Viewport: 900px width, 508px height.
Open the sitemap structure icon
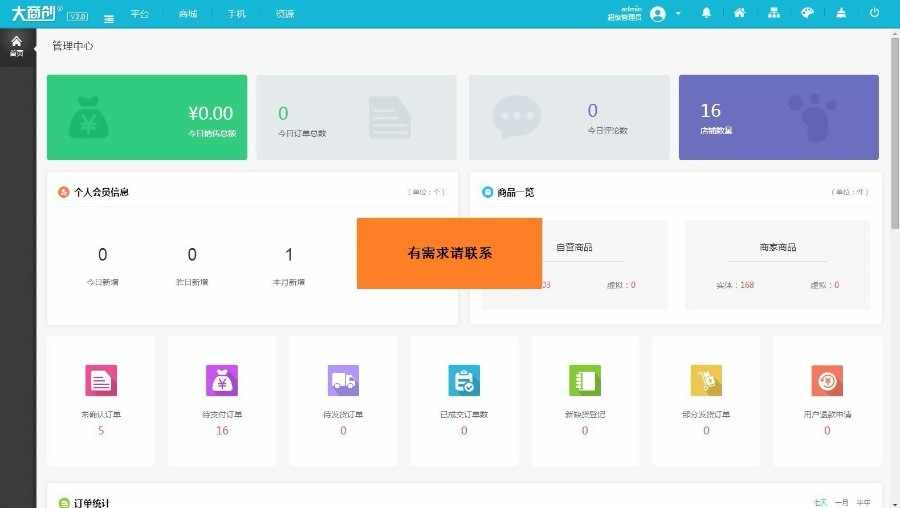click(774, 13)
